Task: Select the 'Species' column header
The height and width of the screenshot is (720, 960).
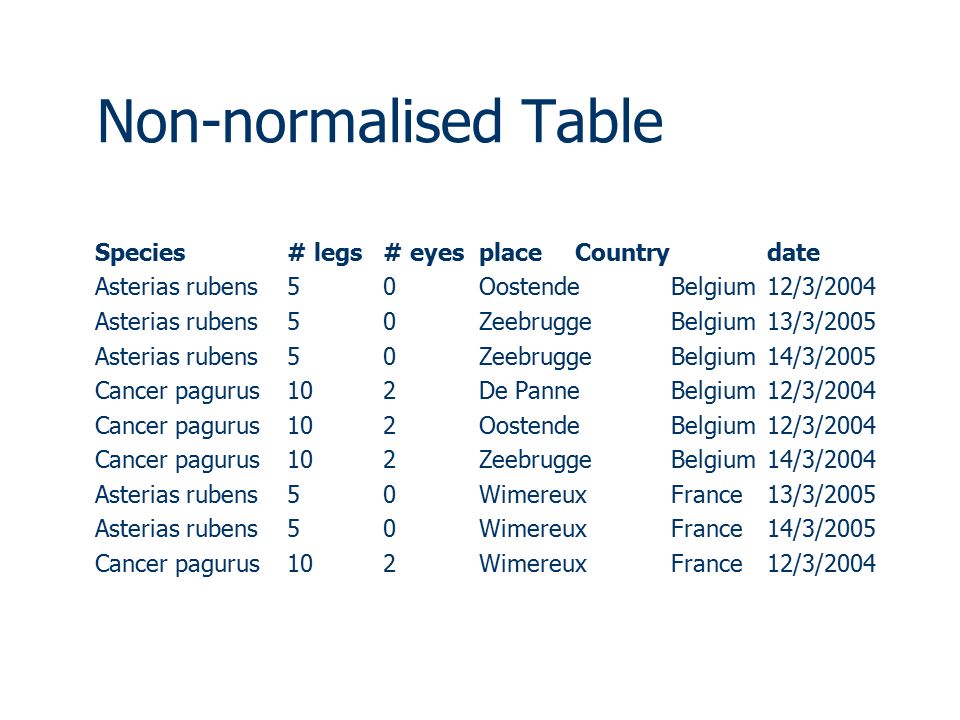Action: point(140,253)
